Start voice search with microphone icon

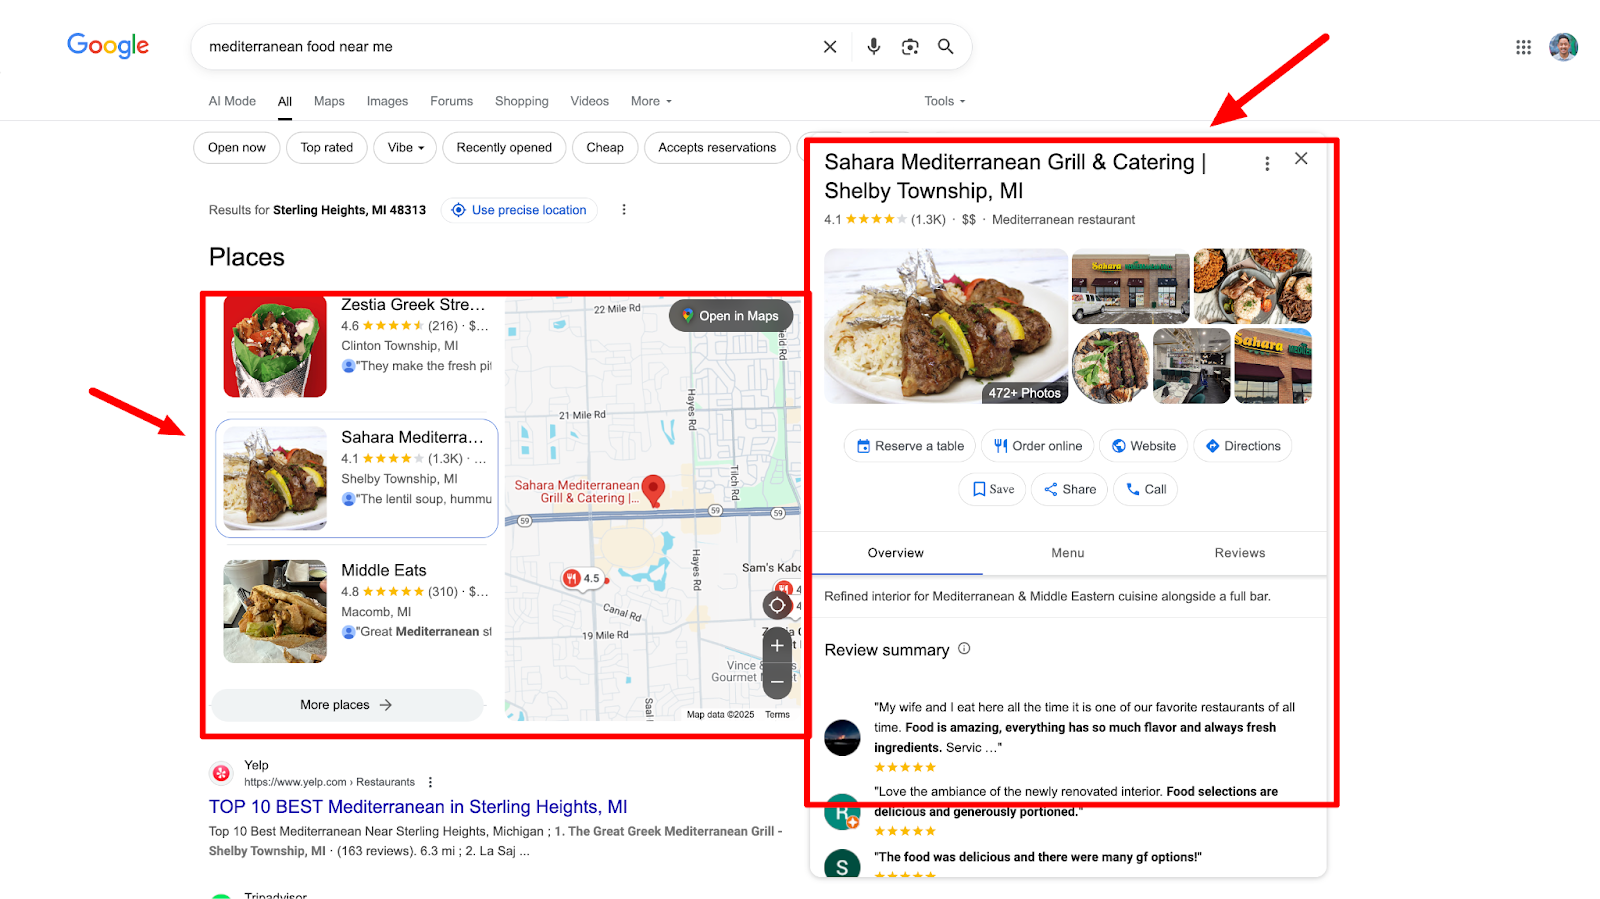874,47
